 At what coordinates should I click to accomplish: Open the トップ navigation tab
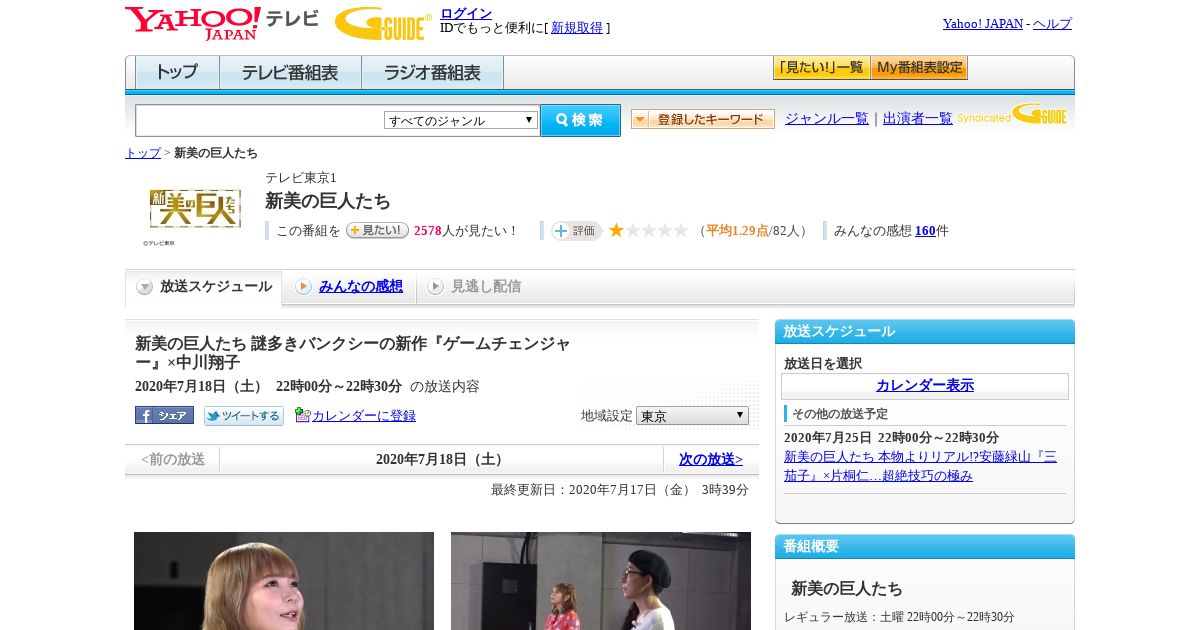tap(177, 72)
